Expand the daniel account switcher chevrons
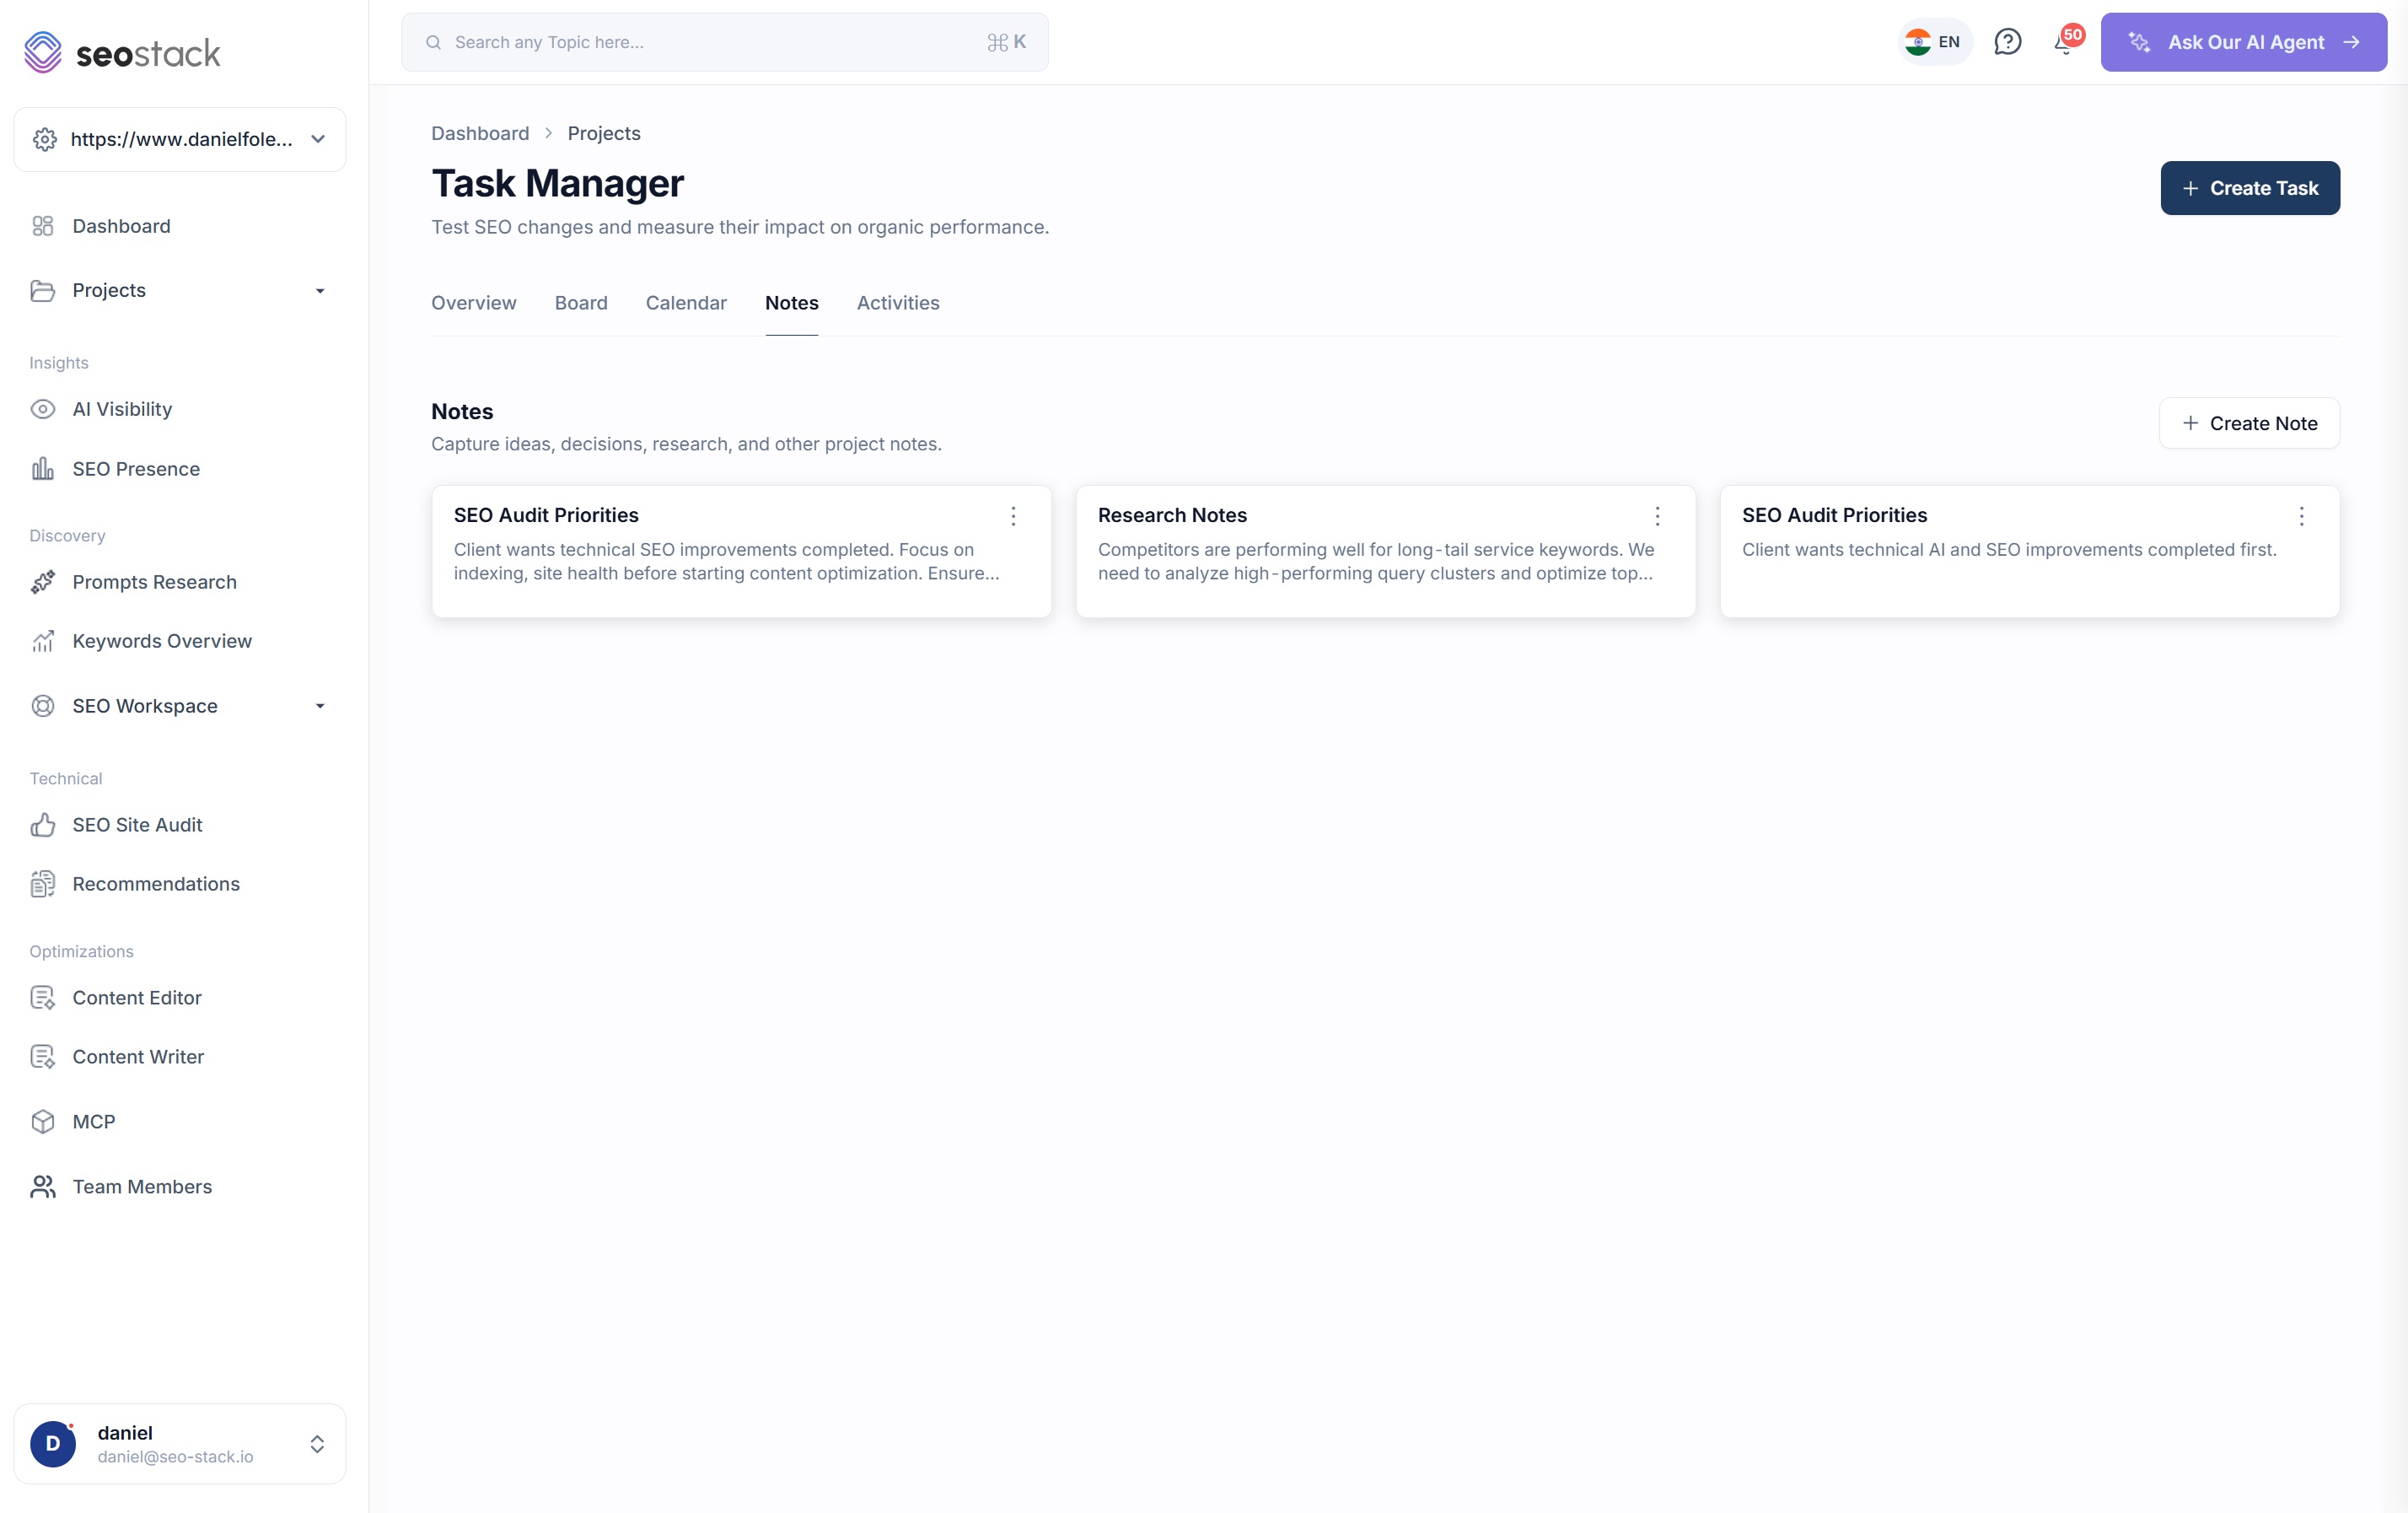Viewport: 2408px width, 1513px height. coord(317,1444)
